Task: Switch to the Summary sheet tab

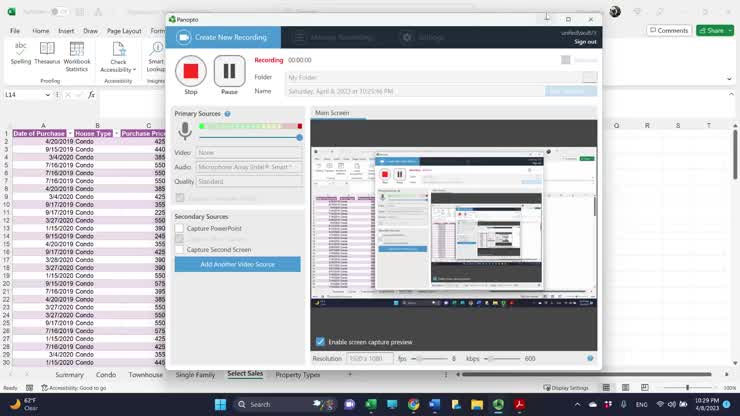Action: click(69, 375)
